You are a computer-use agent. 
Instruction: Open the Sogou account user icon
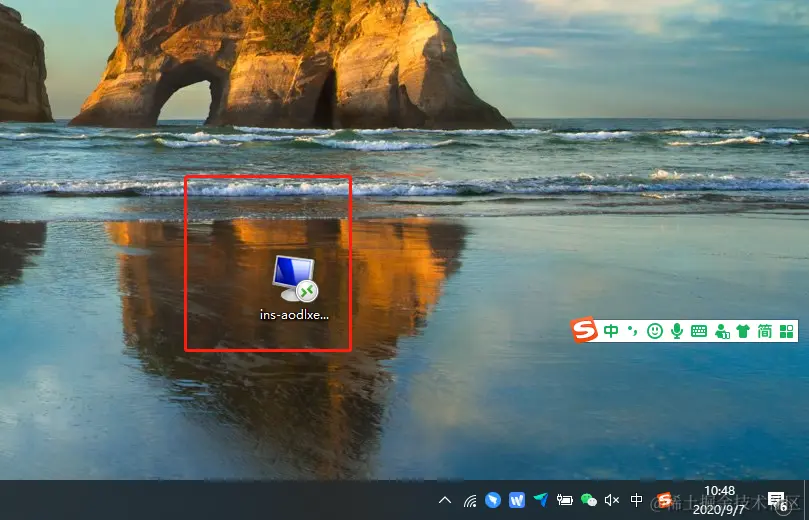point(721,331)
